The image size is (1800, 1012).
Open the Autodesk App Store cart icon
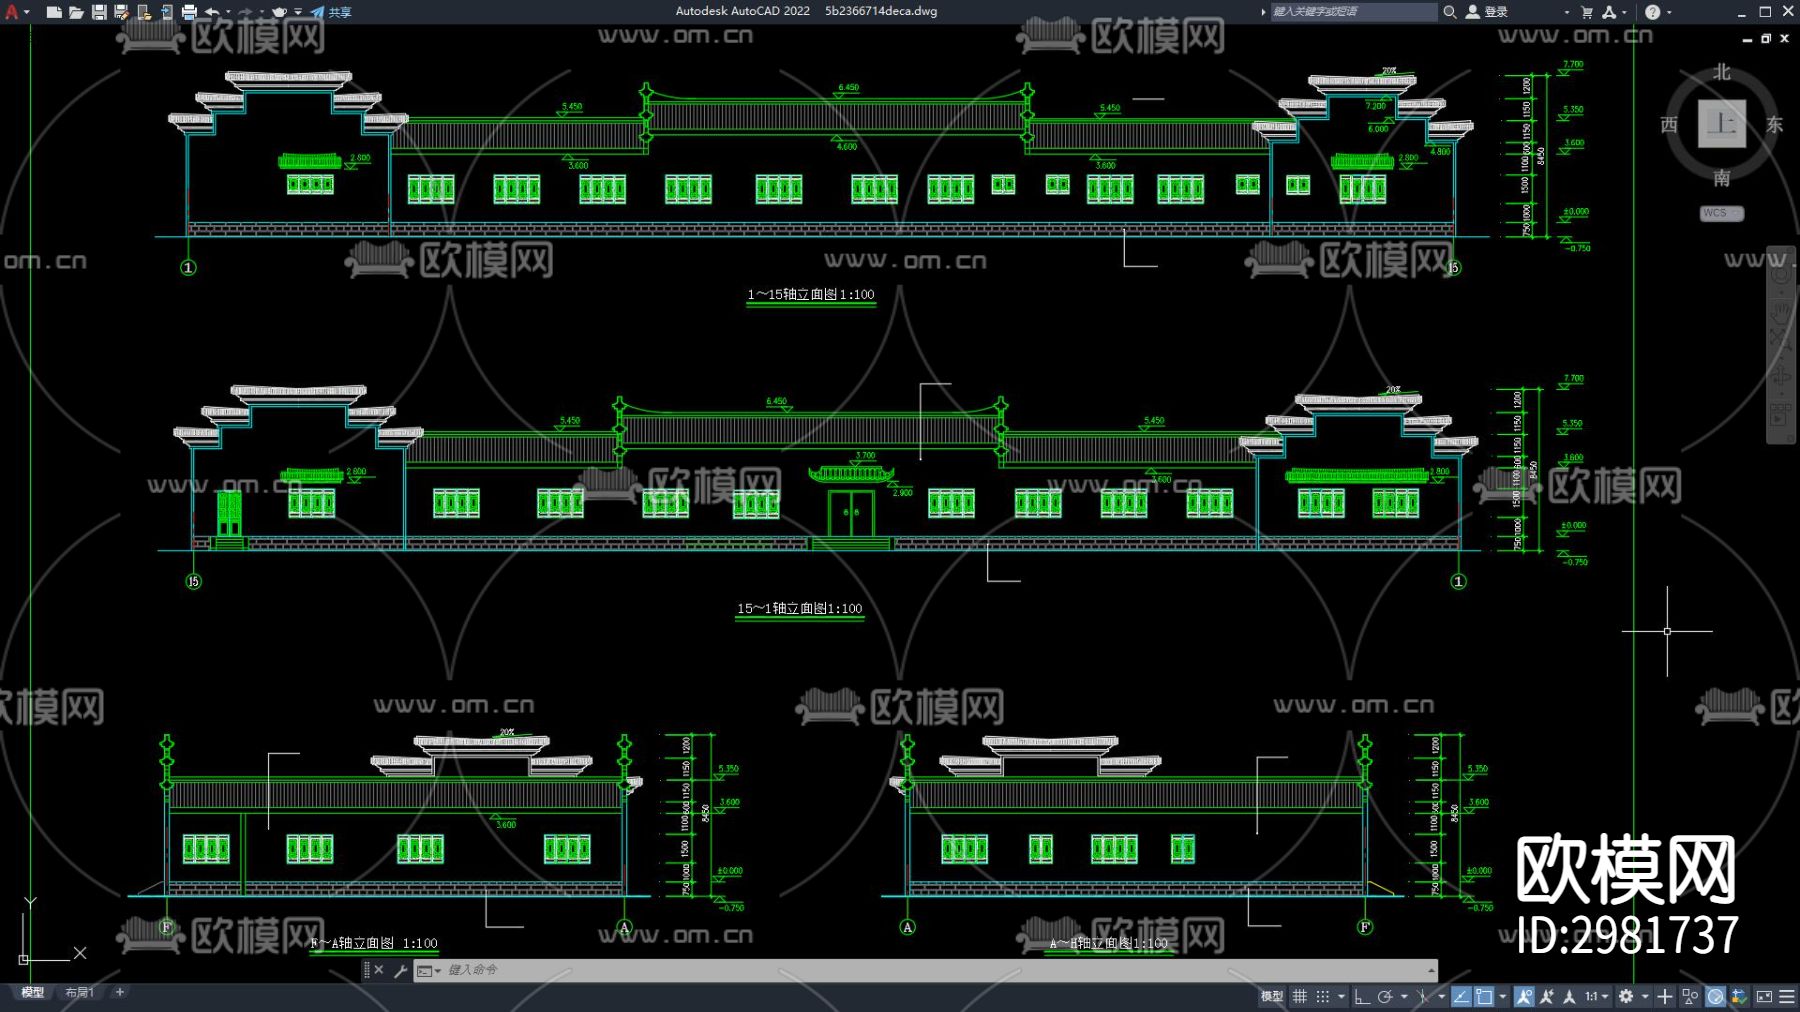coord(1587,12)
